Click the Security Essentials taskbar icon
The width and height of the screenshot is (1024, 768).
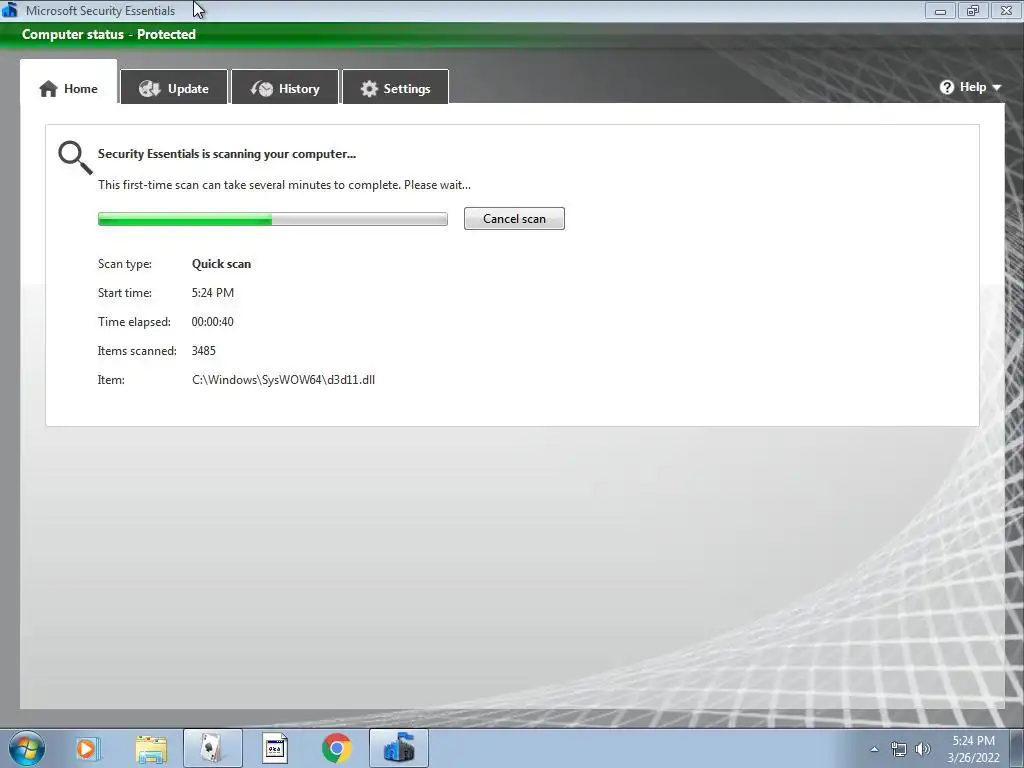coord(399,748)
